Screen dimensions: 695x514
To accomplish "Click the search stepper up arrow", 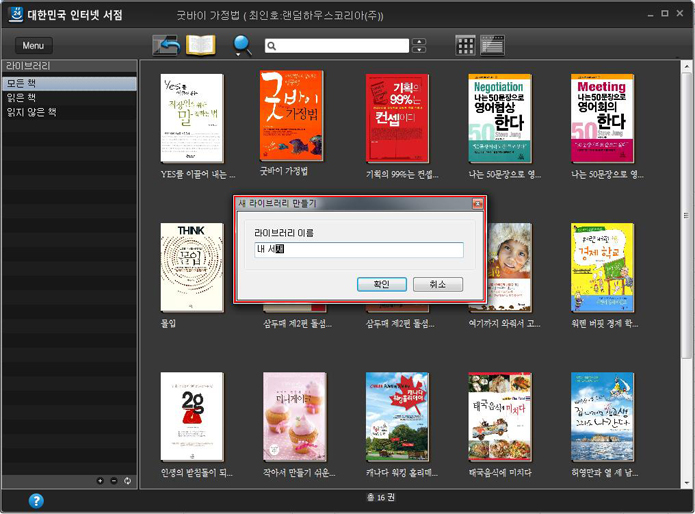I will (419, 42).
